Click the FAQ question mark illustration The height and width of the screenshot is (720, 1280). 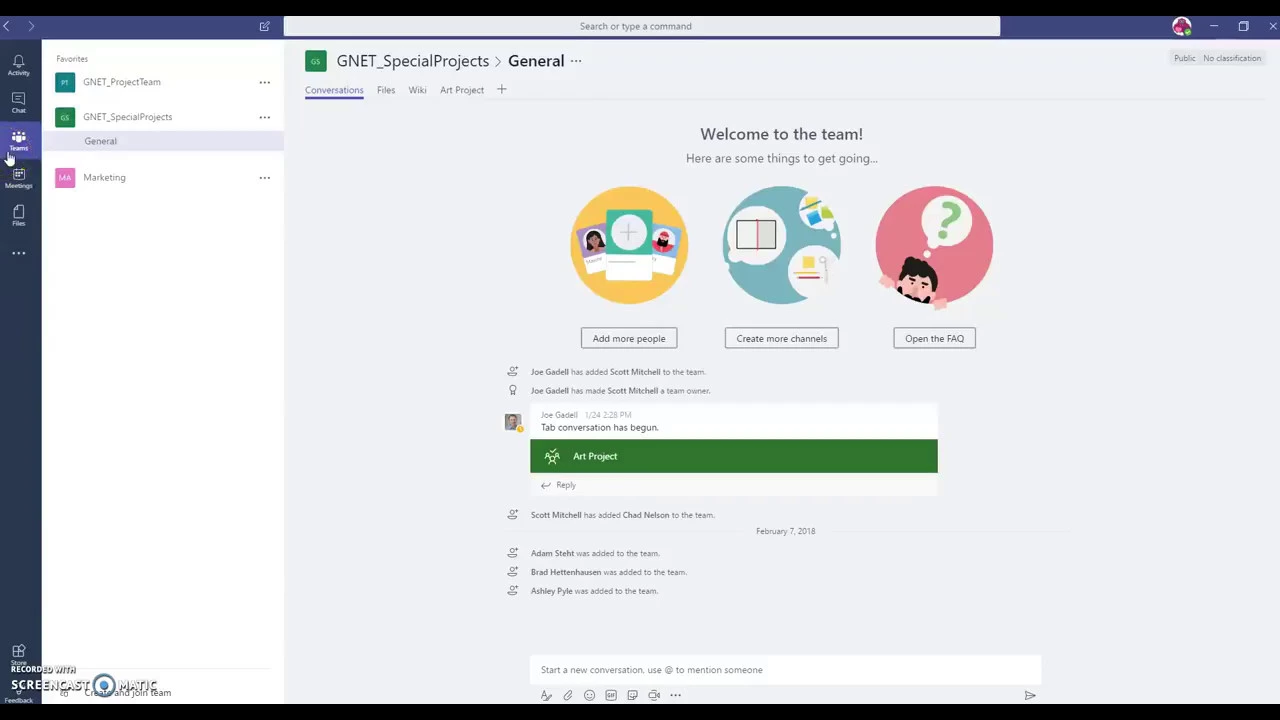point(934,245)
